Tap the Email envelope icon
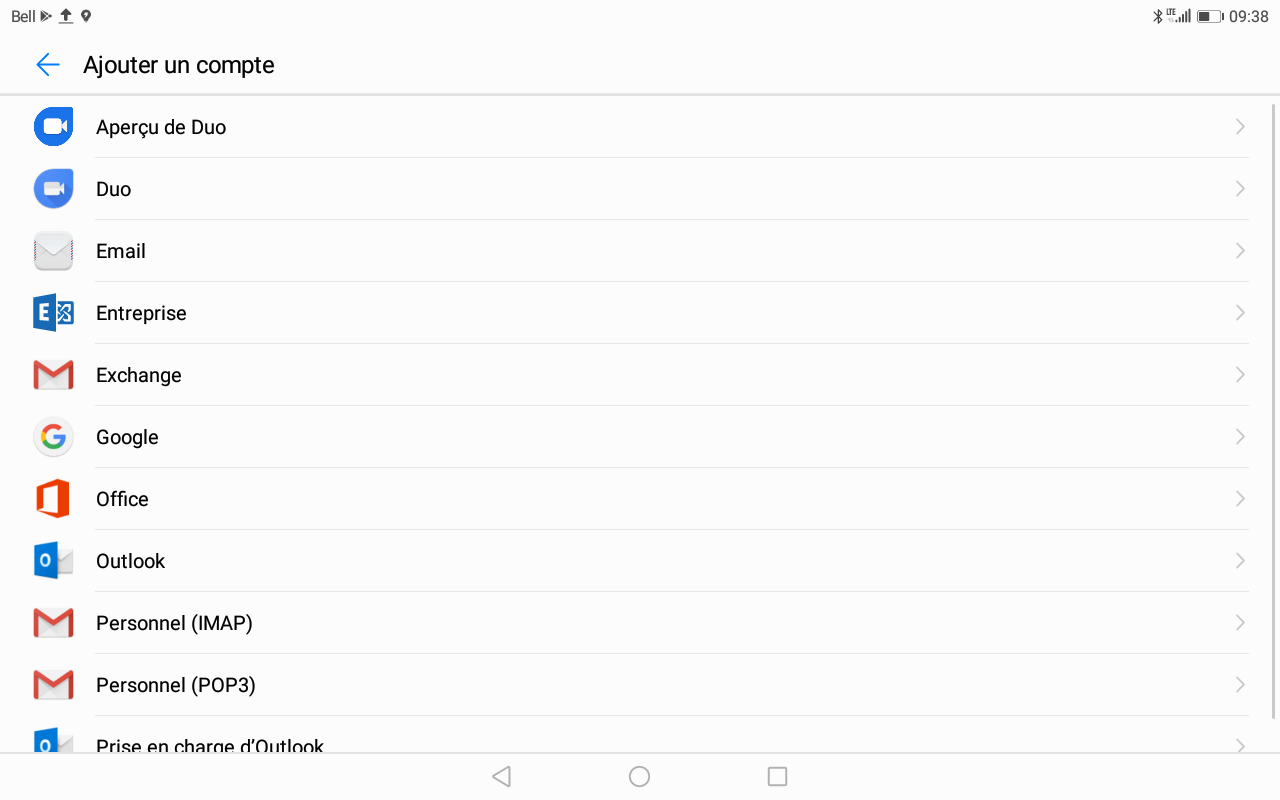The width and height of the screenshot is (1280, 800). click(53, 251)
